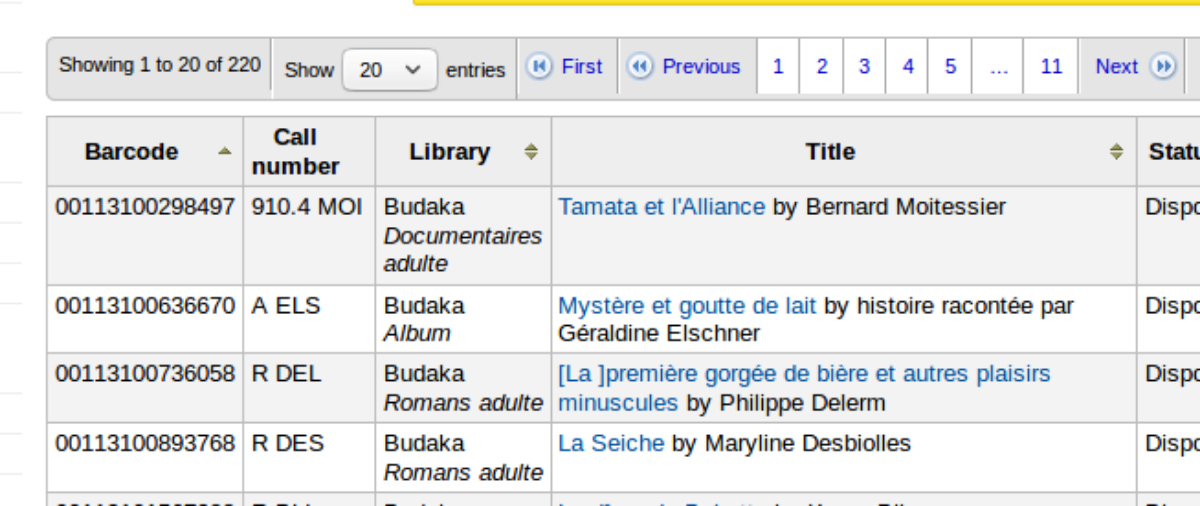This screenshot has height=506, width=1200.
Task: Jump to page 3 of results
Action: 864,67
